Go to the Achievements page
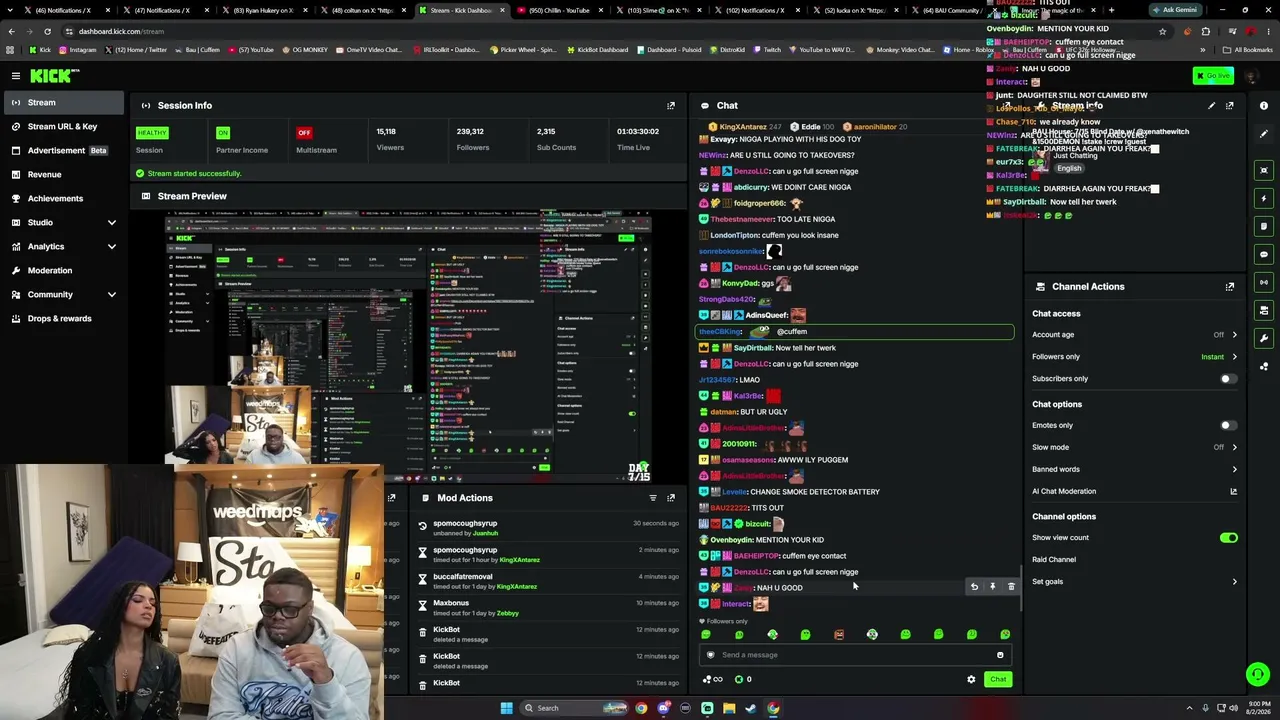 (62, 198)
